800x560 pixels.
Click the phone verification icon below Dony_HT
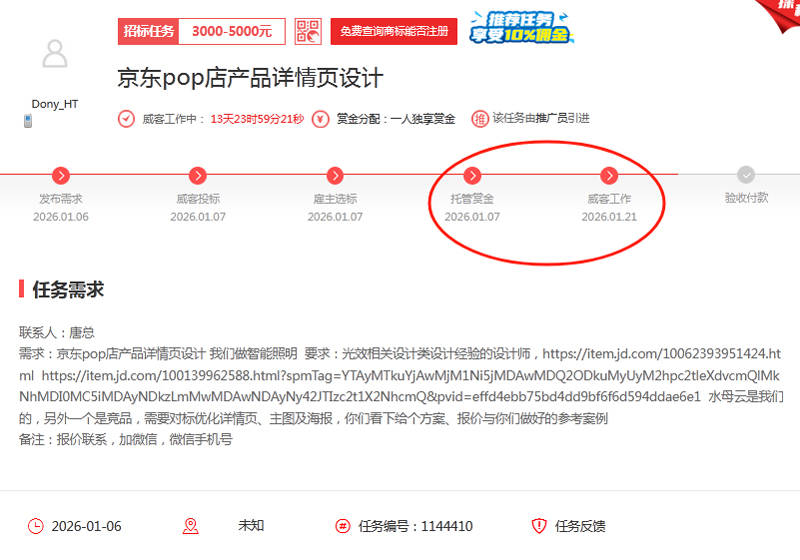pos(28,121)
